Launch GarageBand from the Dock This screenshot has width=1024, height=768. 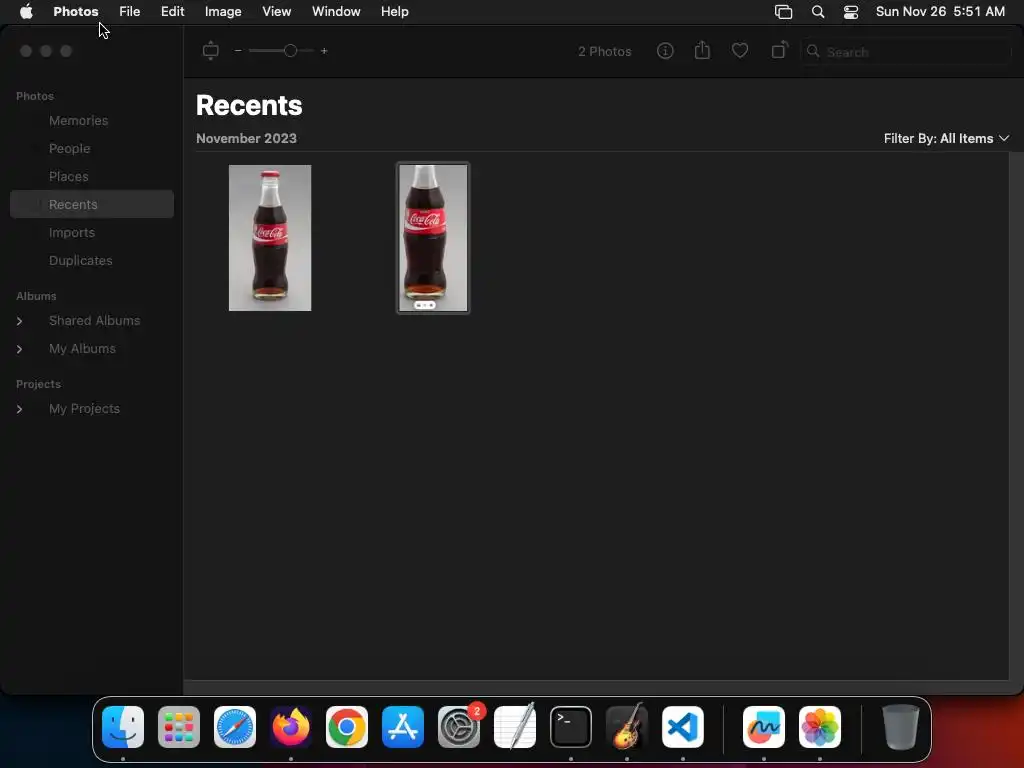(627, 727)
